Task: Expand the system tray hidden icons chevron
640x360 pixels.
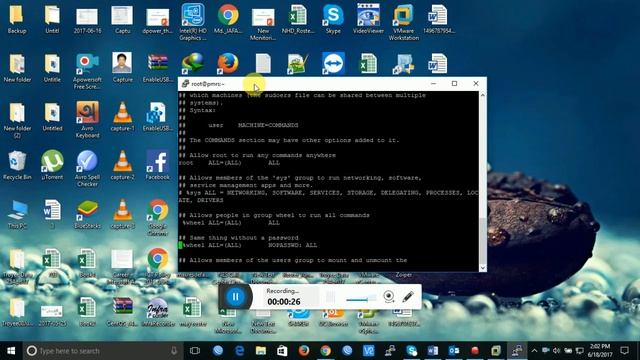Action: pos(534,351)
